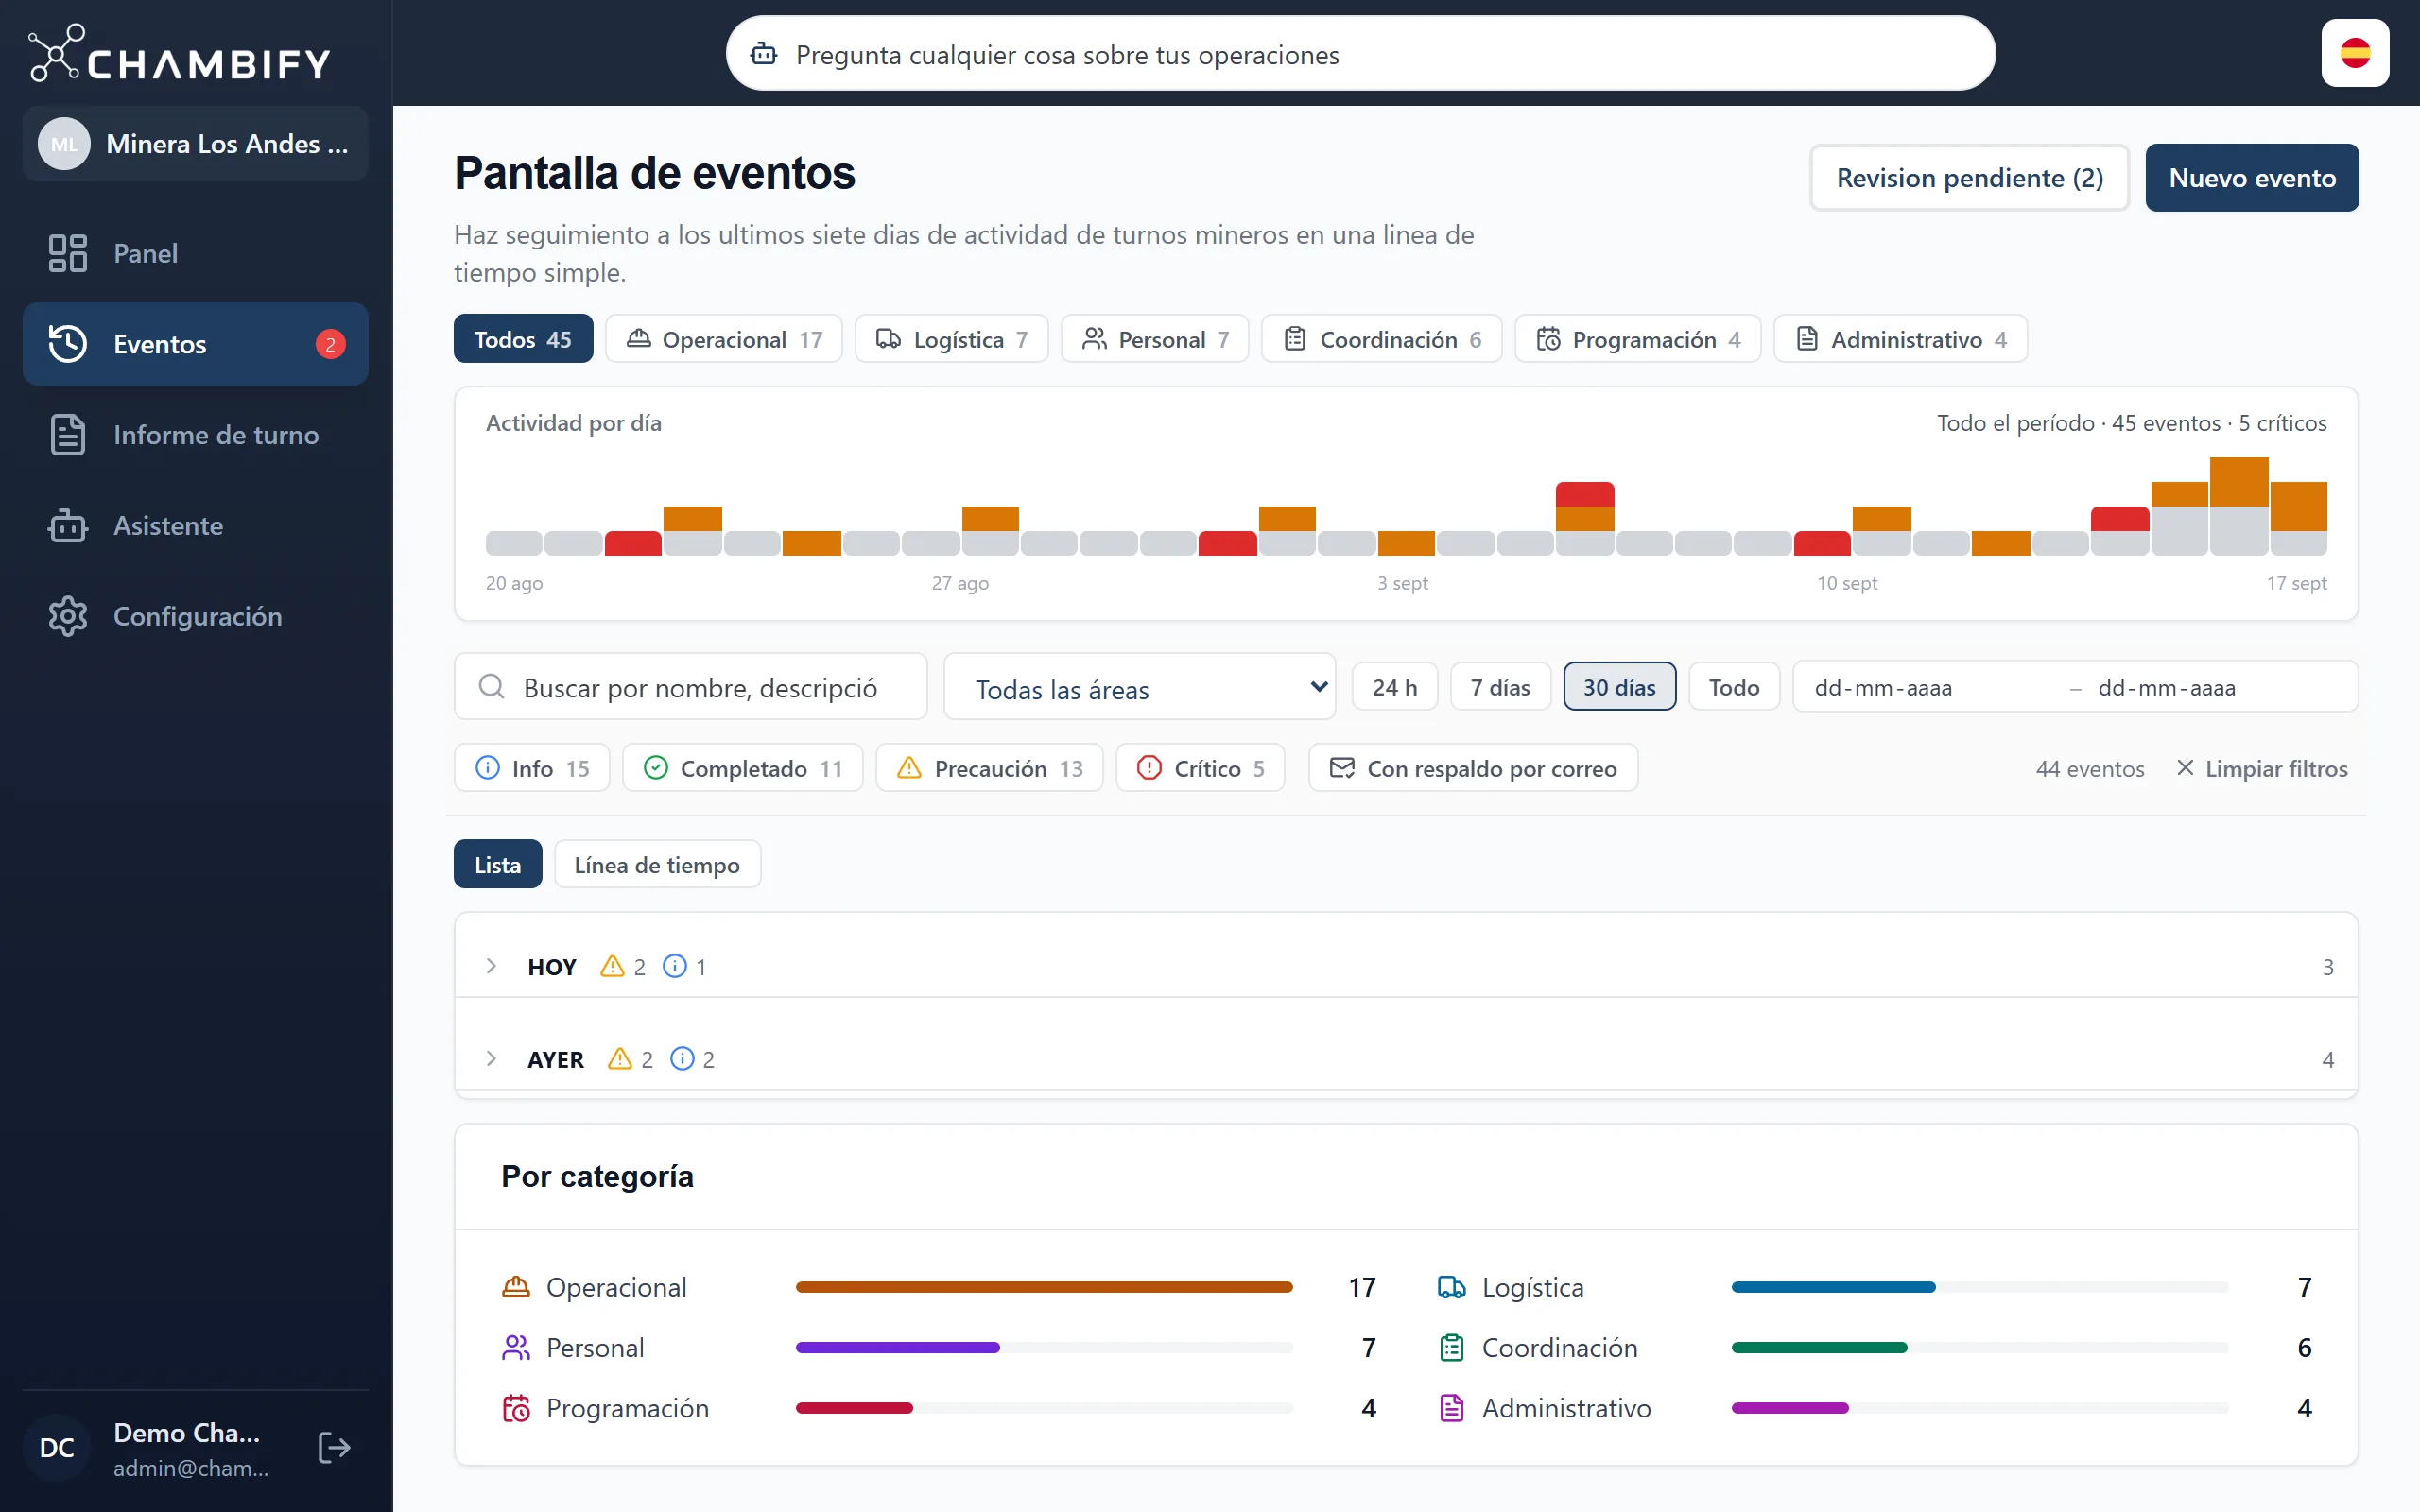The height and width of the screenshot is (1512, 2420).
Task: Expand the AYER event group
Action: 1406,1059
